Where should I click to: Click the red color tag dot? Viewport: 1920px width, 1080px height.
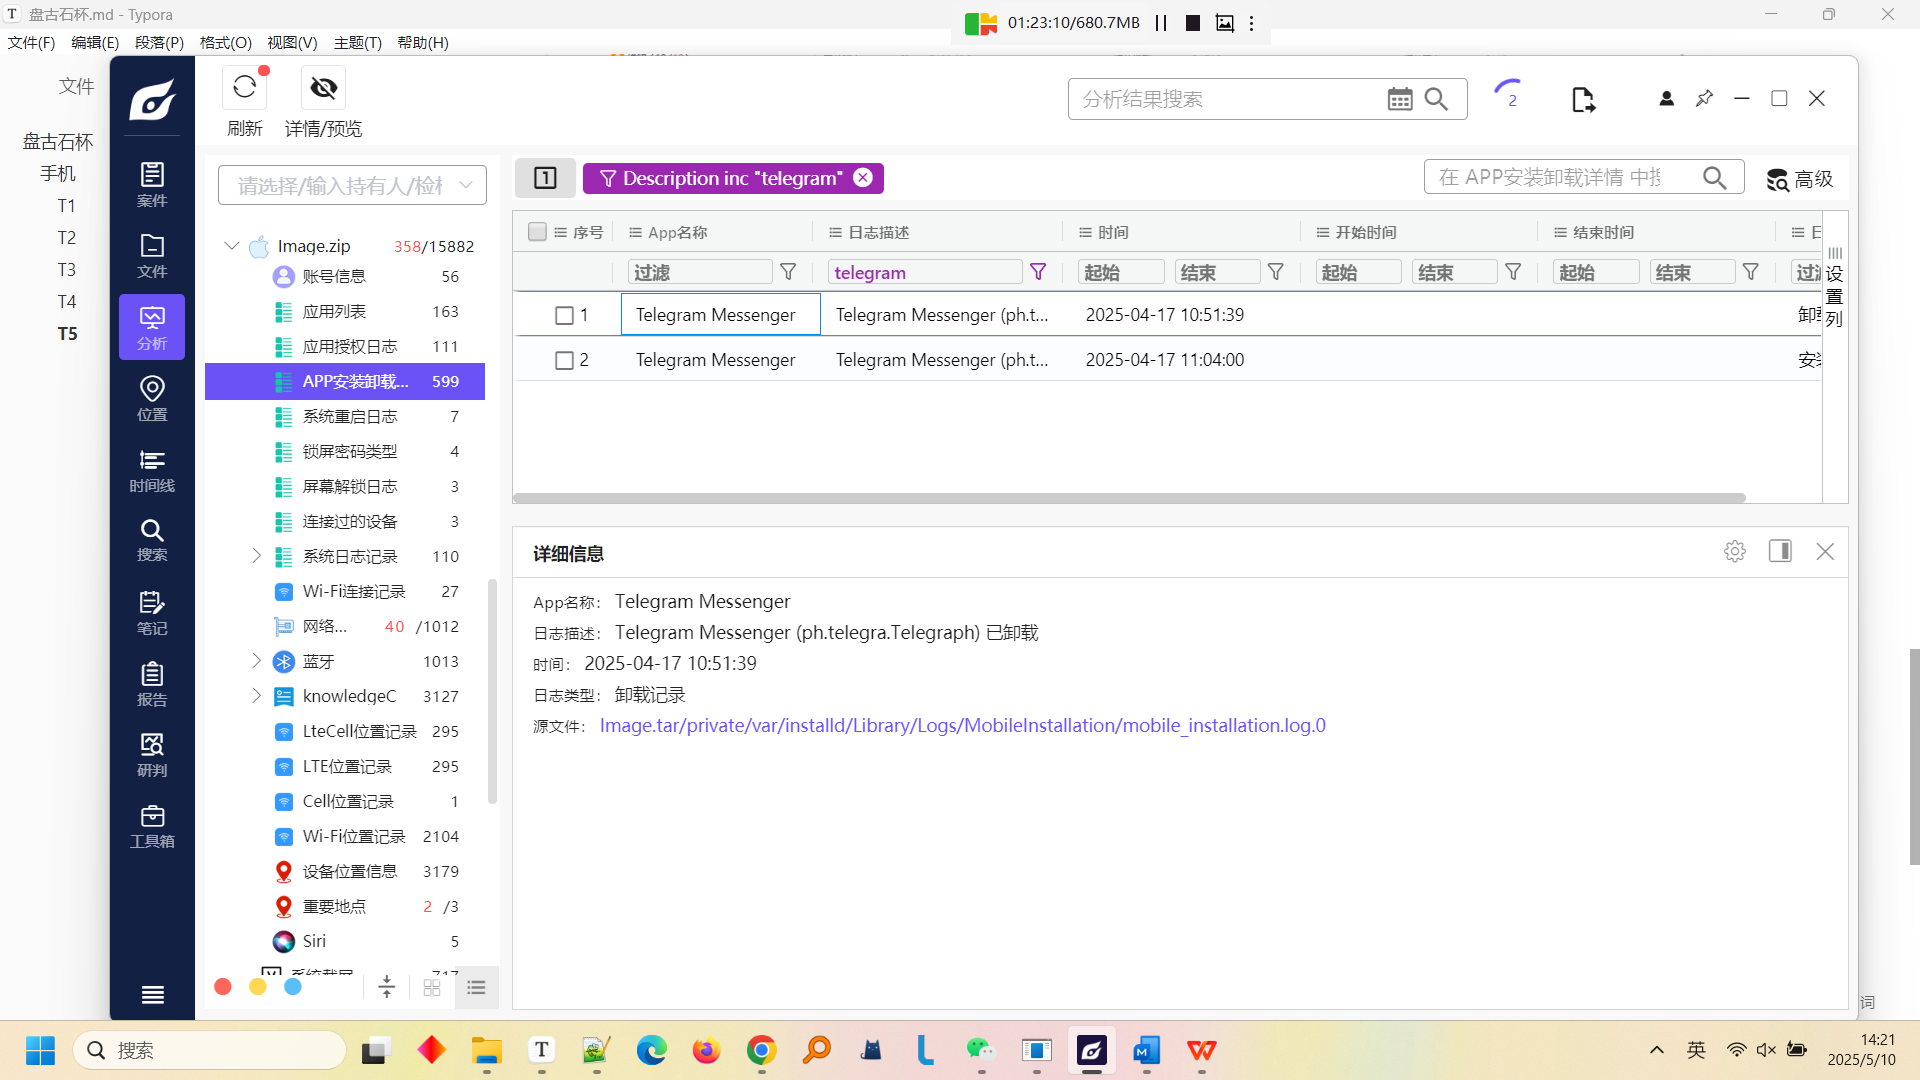(x=223, y=987)
